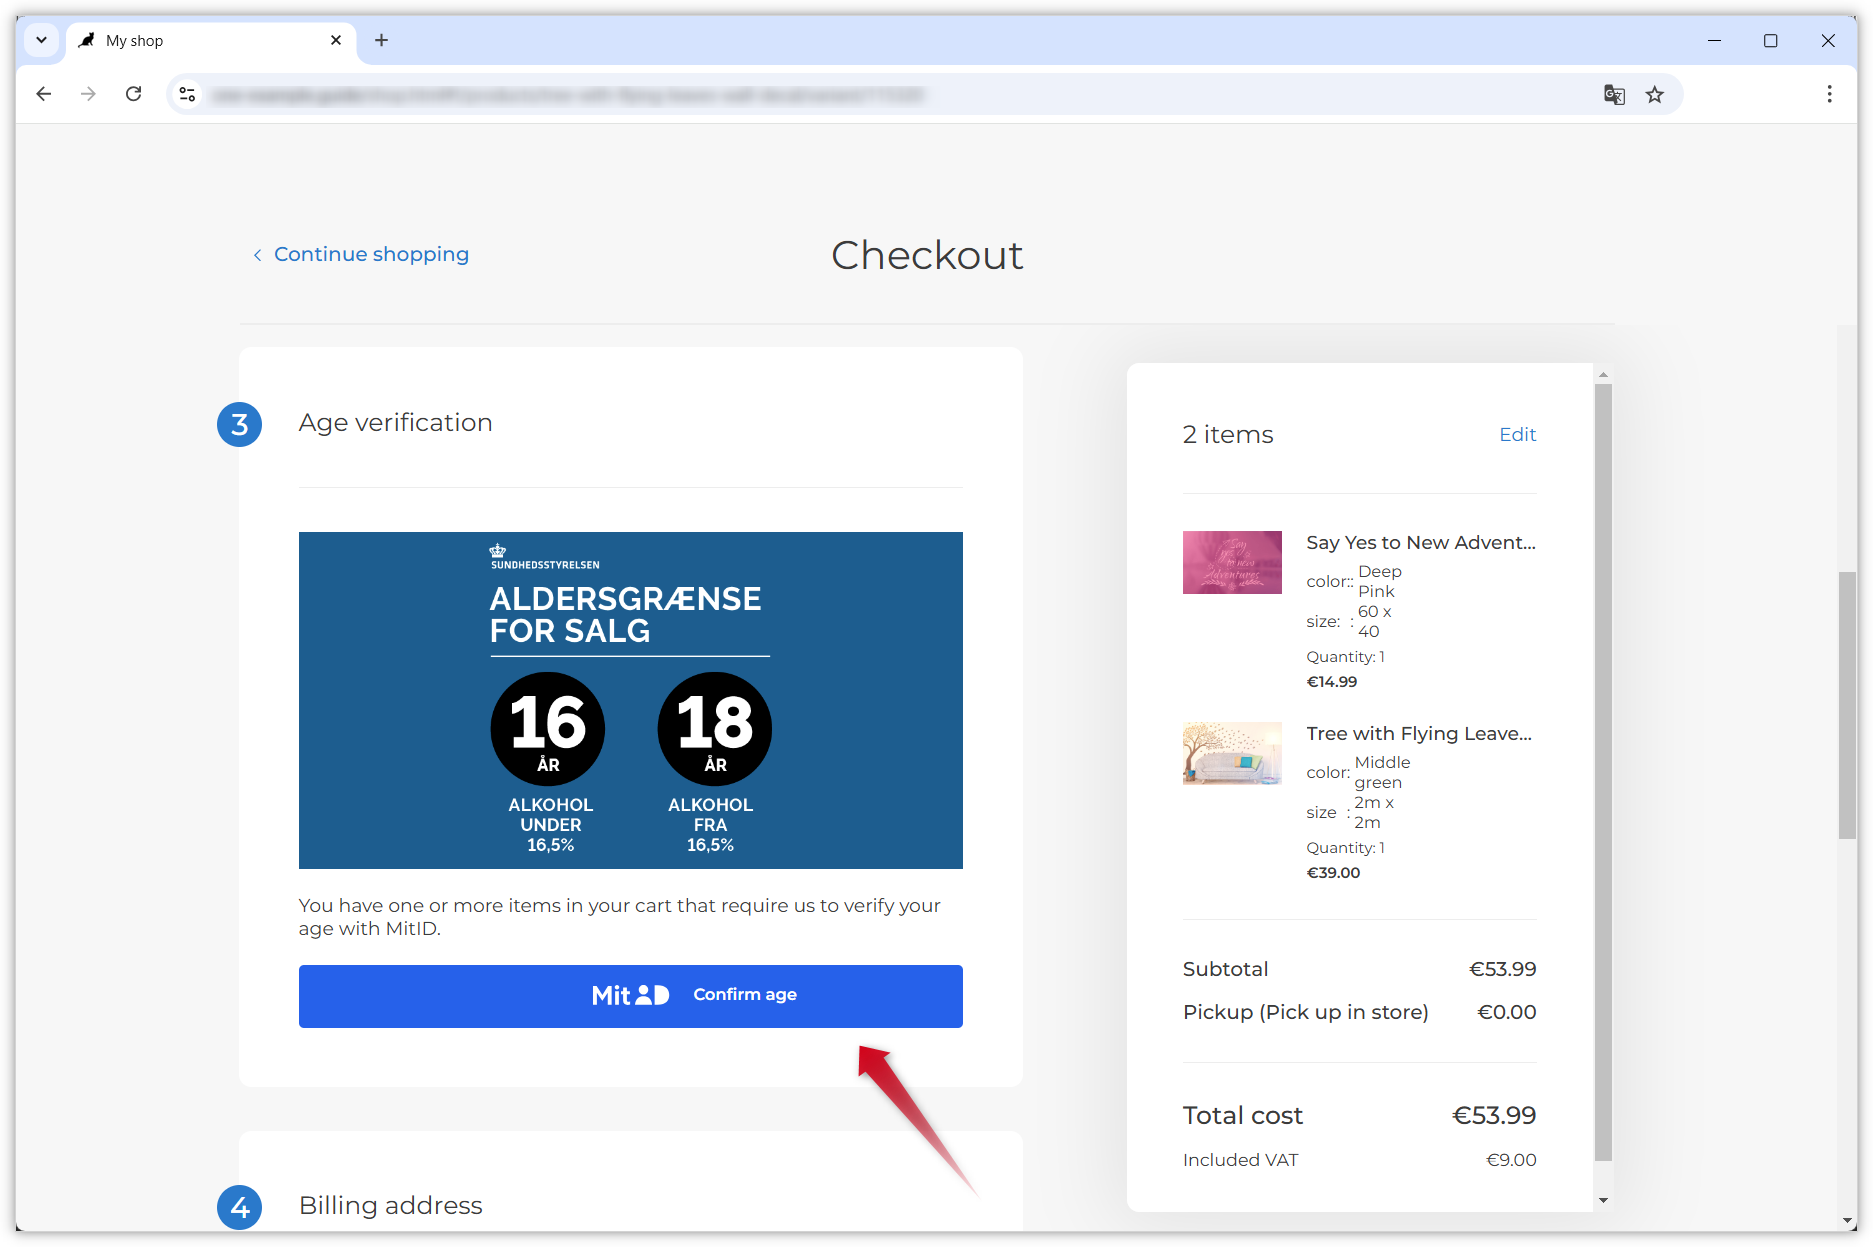Close the My shop tab
Image resolution: width=1873 pixels, height=1247 pixels.
pyautogui.click(x=336, y=40)
